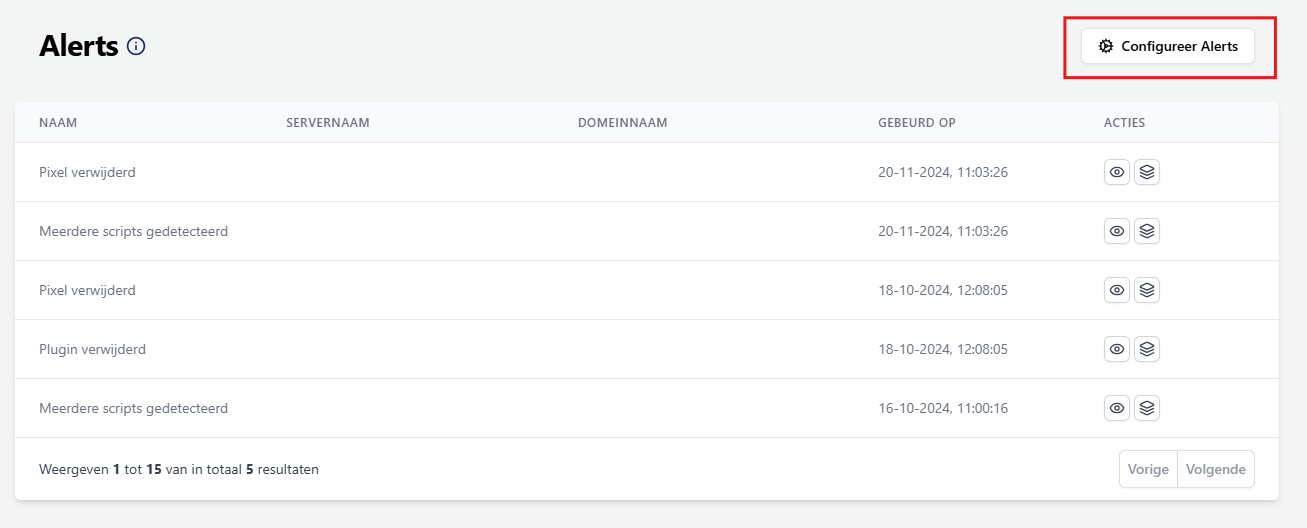
Task: Open layers icon for Pixel verwijderd 20-11-2024
Action: (1147, 172)
